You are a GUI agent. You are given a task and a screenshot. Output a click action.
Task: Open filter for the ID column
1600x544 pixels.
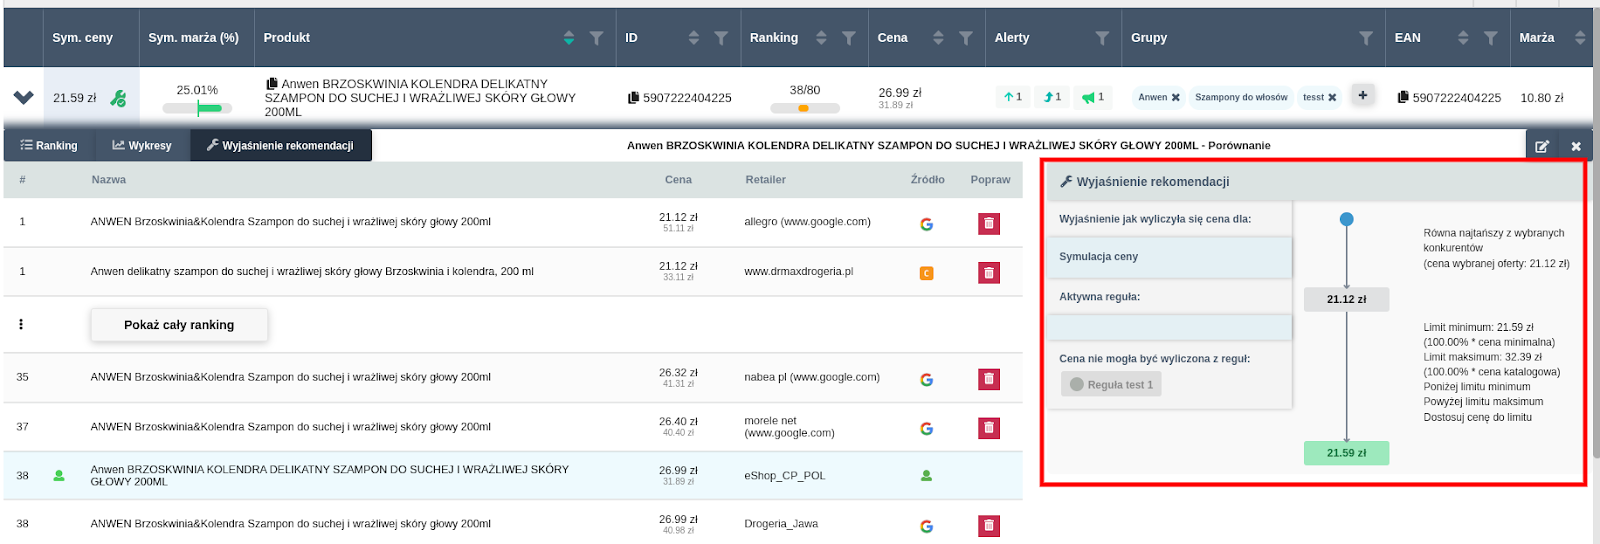click(721, 38)
